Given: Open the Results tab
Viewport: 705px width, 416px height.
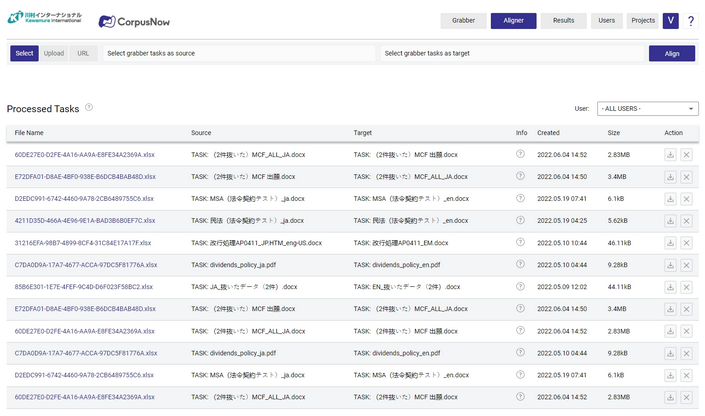Looking at the screenshot, I should (x=564, y=20).
